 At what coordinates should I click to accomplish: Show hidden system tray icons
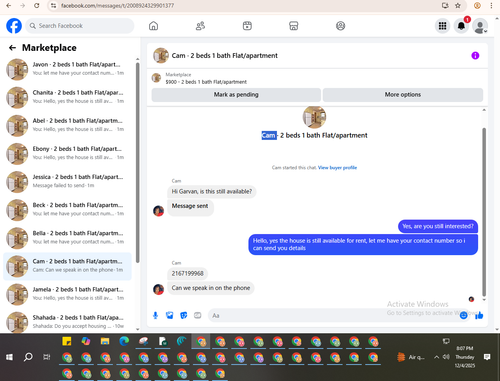click(x=436, y=357)
